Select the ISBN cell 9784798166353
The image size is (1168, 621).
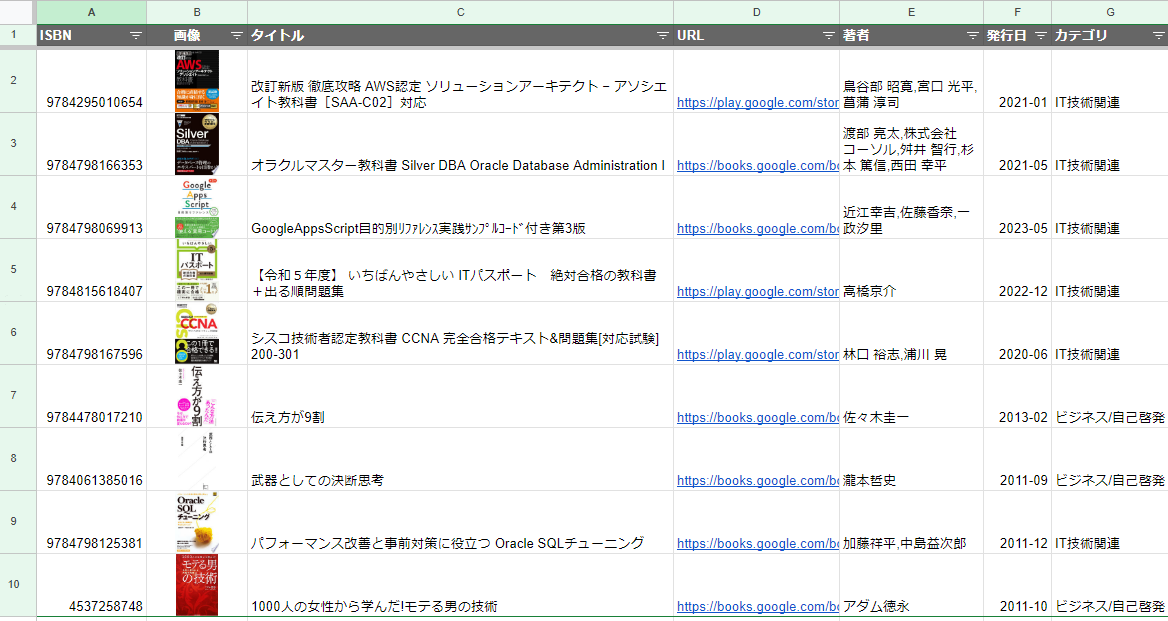point(94,165)
